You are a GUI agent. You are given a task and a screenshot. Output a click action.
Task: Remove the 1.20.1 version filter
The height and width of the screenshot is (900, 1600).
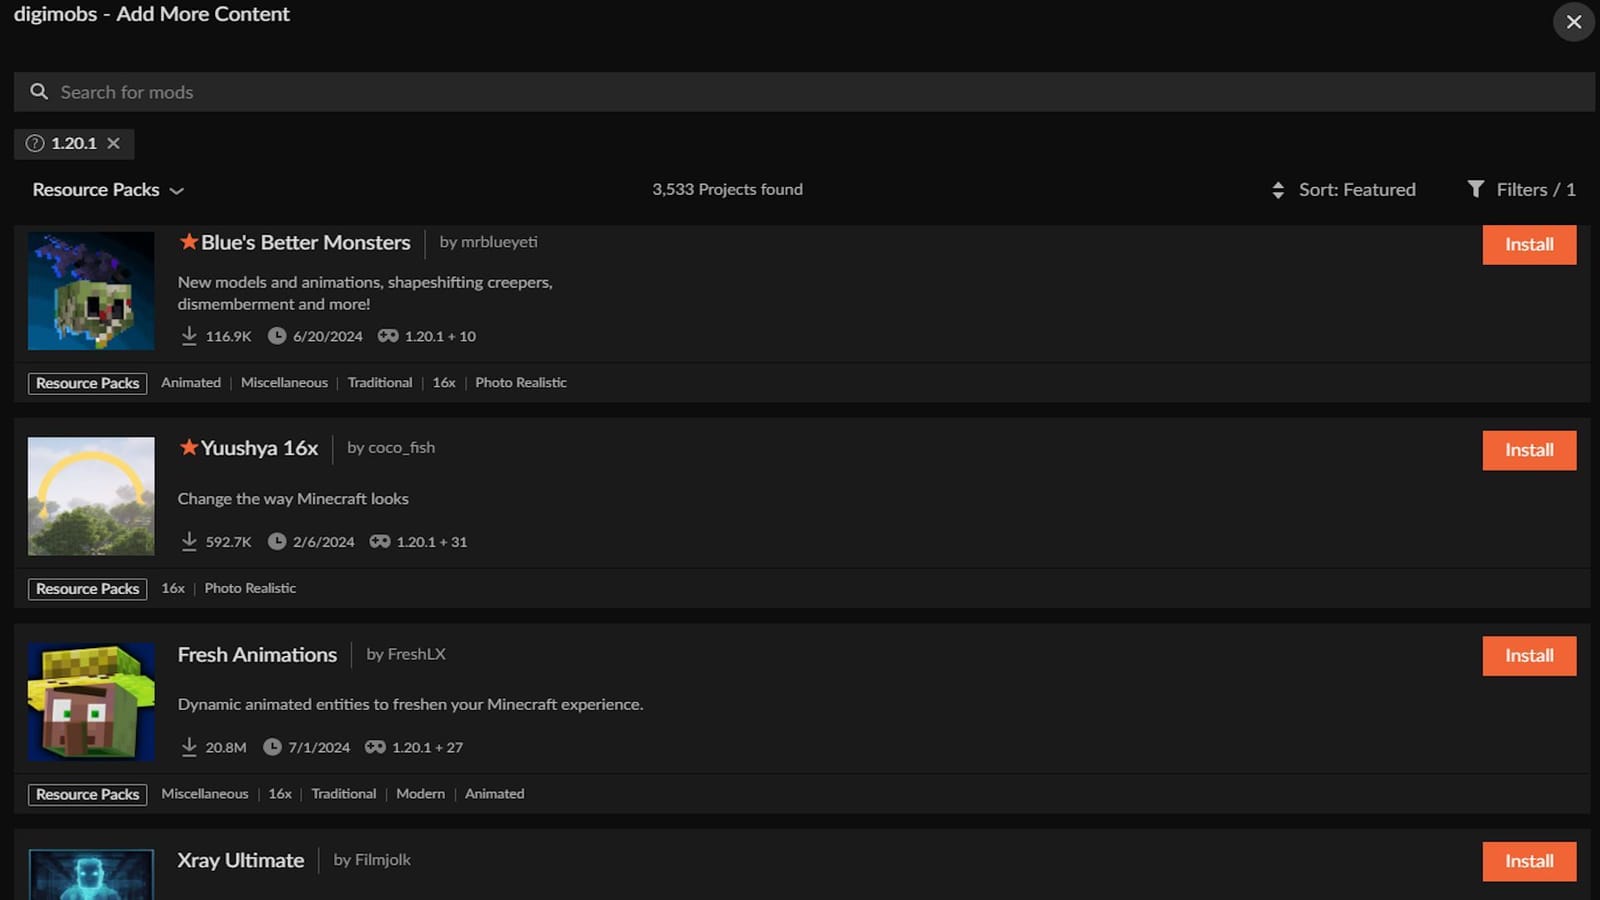[x=114, y=143]
